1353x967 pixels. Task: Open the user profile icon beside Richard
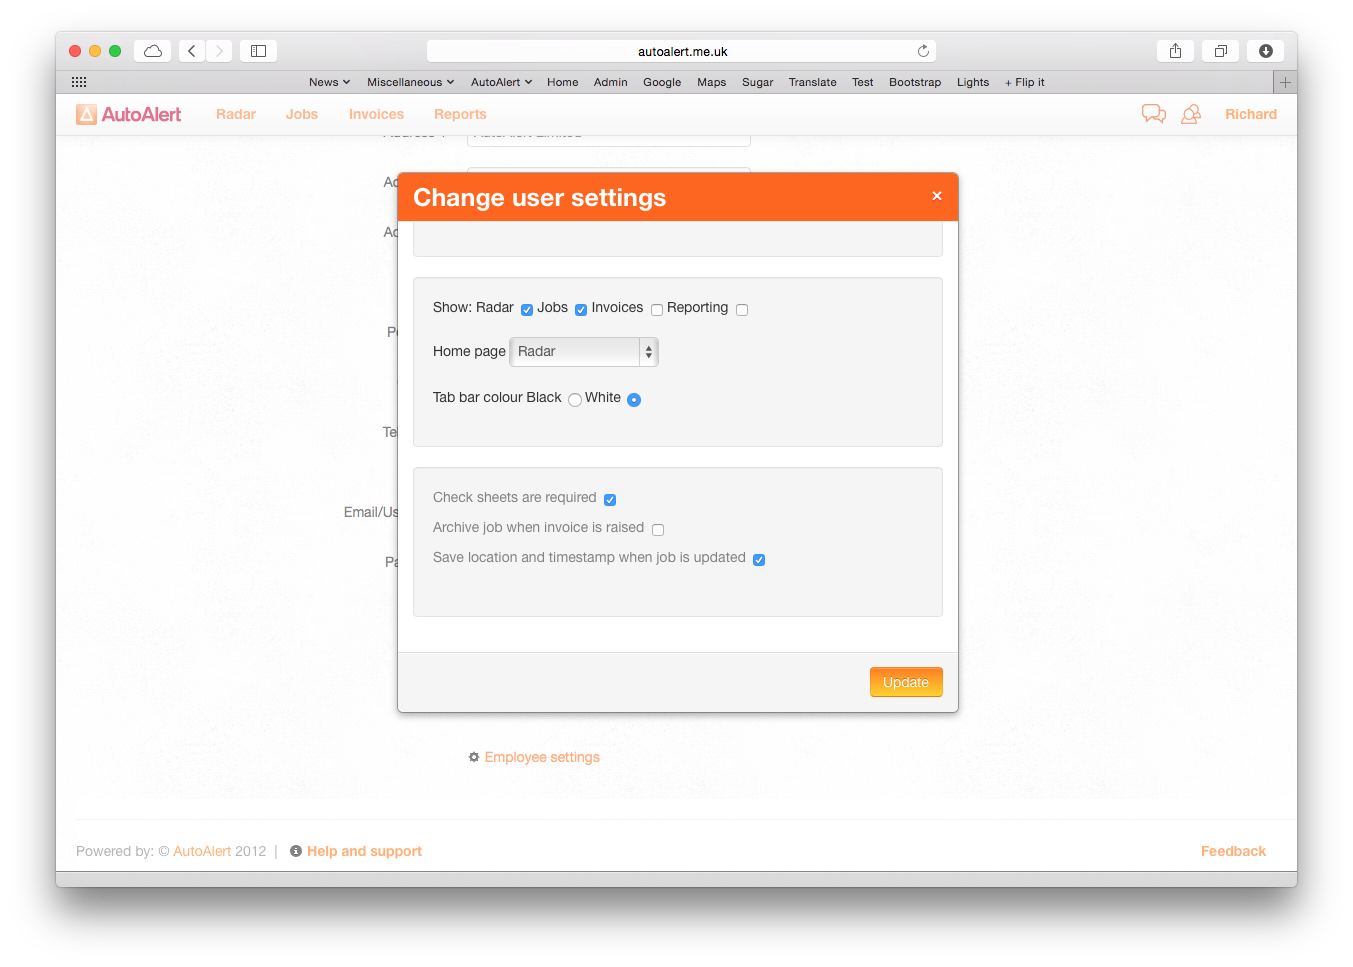[1191, 114]
